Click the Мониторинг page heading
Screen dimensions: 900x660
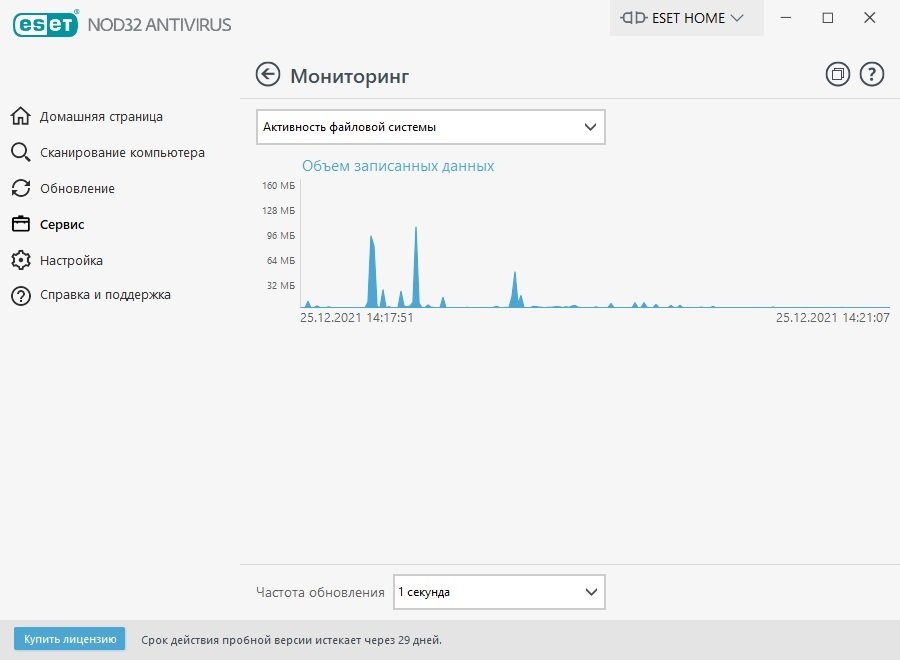(350, 76)
